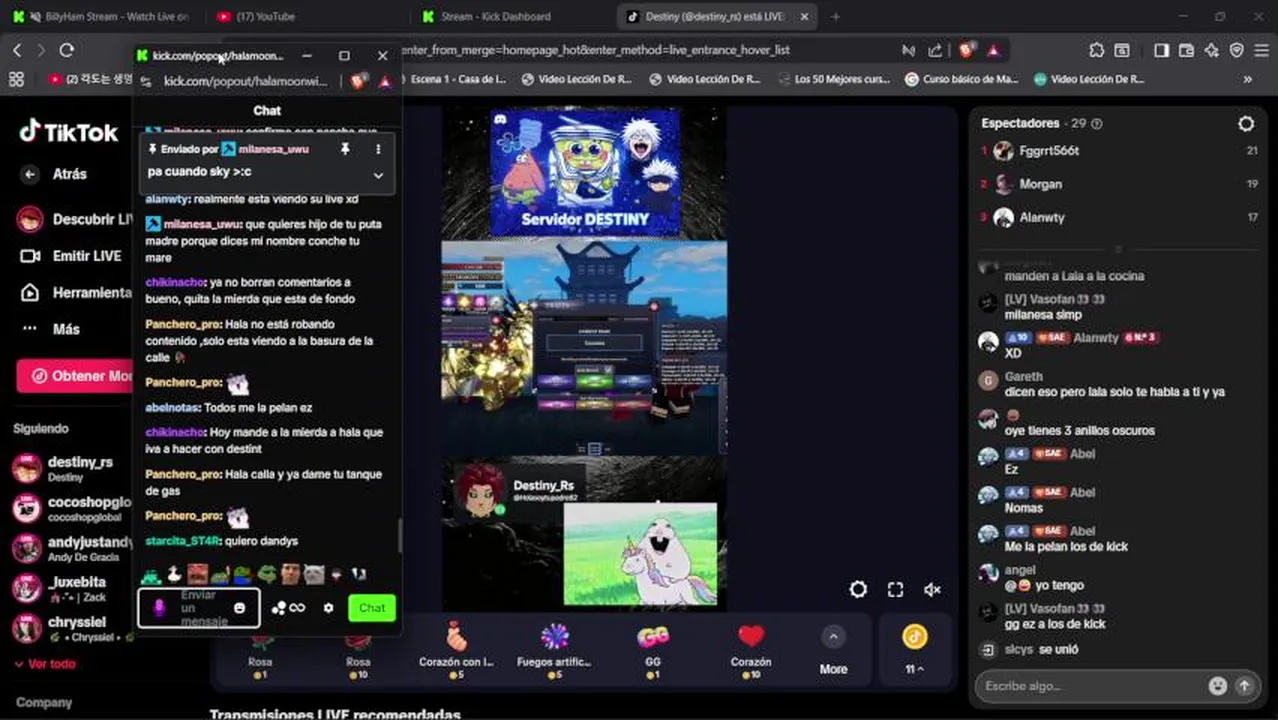Click the message input in Kick chat
Image resolution: width=1278 pixels, height=720 pixels.
point(198,608)
